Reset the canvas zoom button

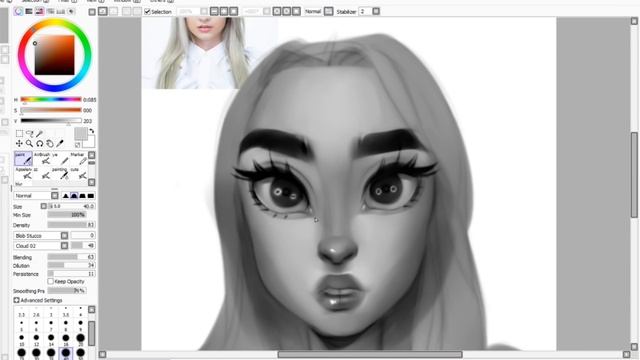[x=233, y=11]
